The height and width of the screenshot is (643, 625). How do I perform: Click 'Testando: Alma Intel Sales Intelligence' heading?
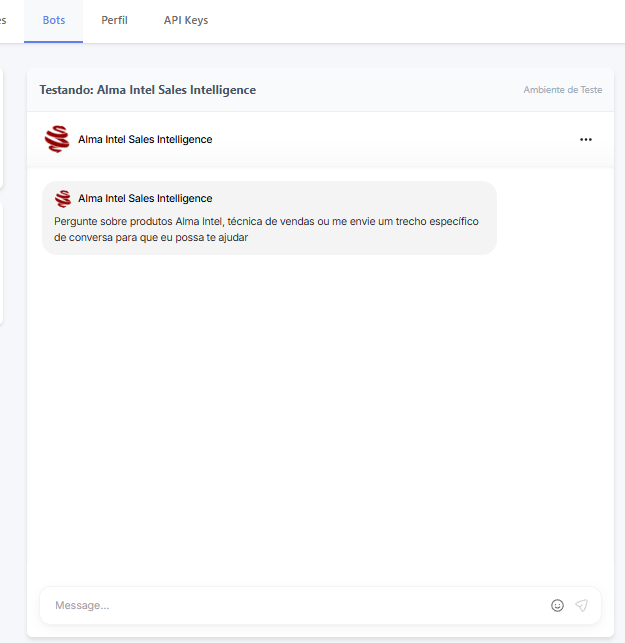148,90
